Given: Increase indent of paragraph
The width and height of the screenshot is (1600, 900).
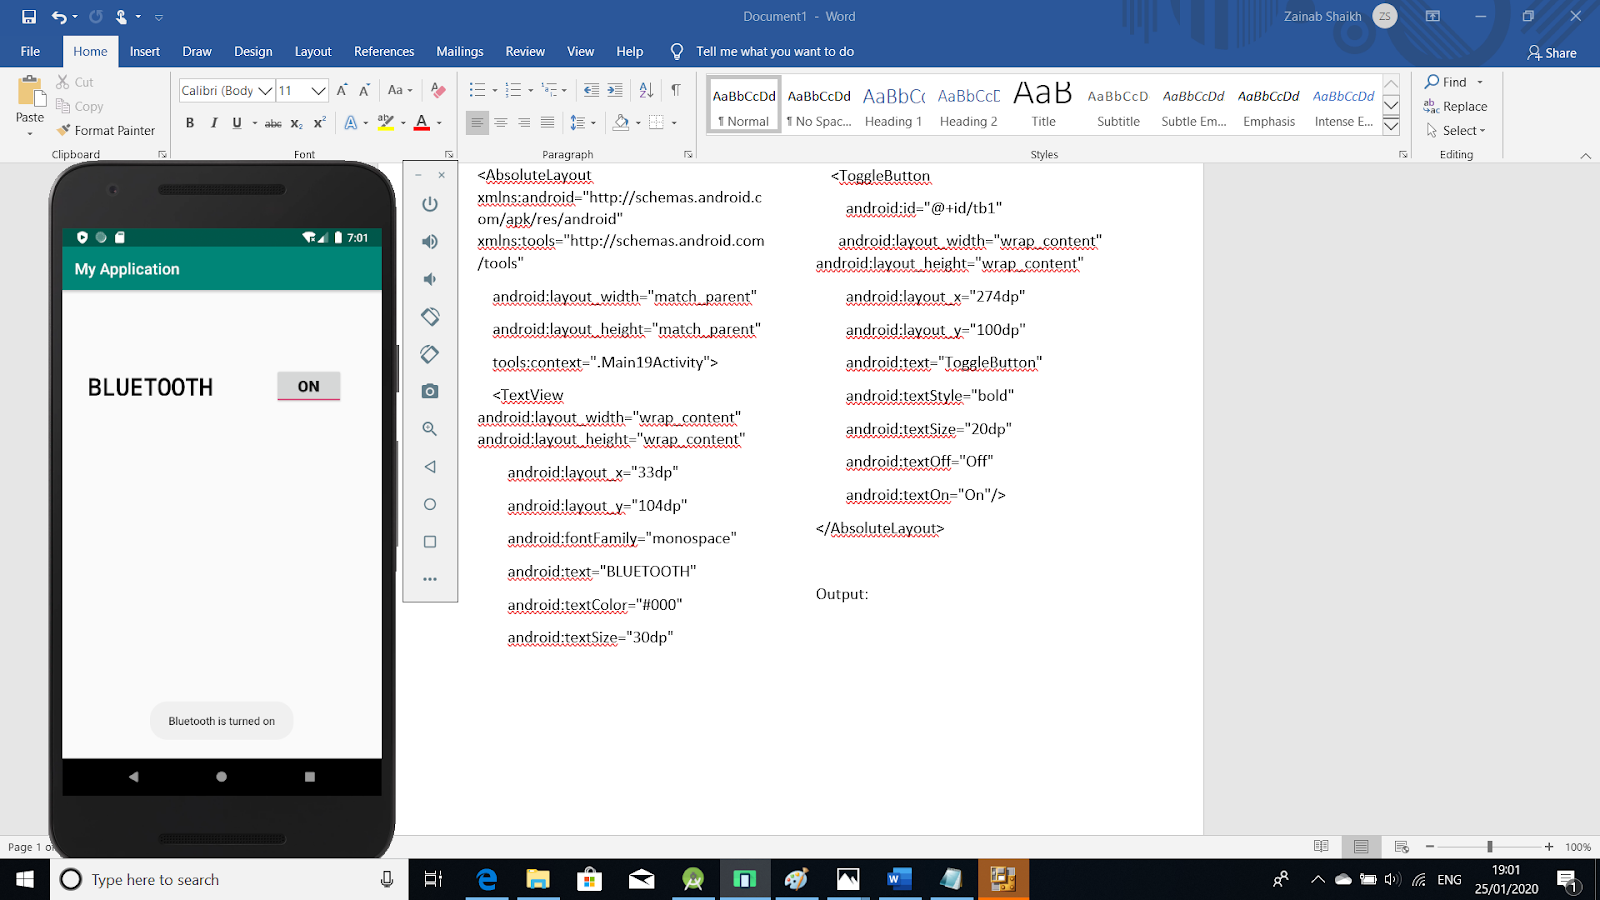Looking at the screenshot, I should [615, 90].
